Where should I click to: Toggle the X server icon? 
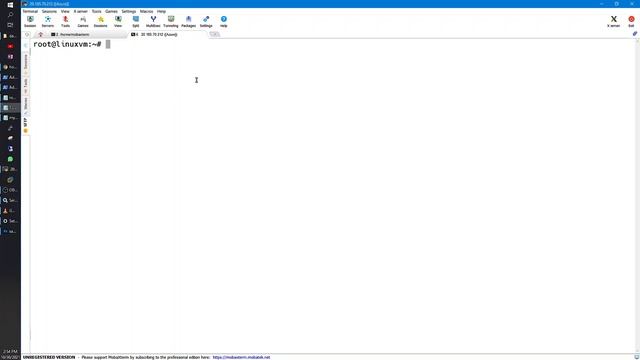click(x=613, y=21)
